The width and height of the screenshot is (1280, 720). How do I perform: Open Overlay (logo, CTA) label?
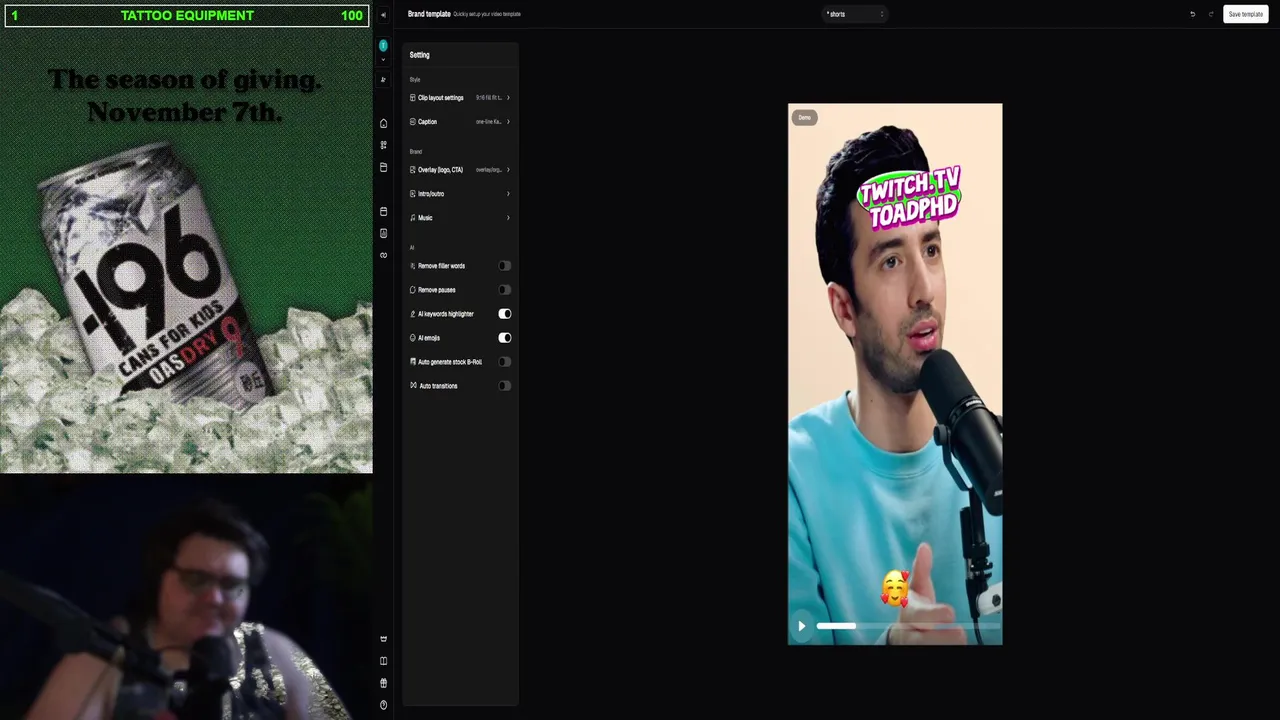tap(441, 170)
